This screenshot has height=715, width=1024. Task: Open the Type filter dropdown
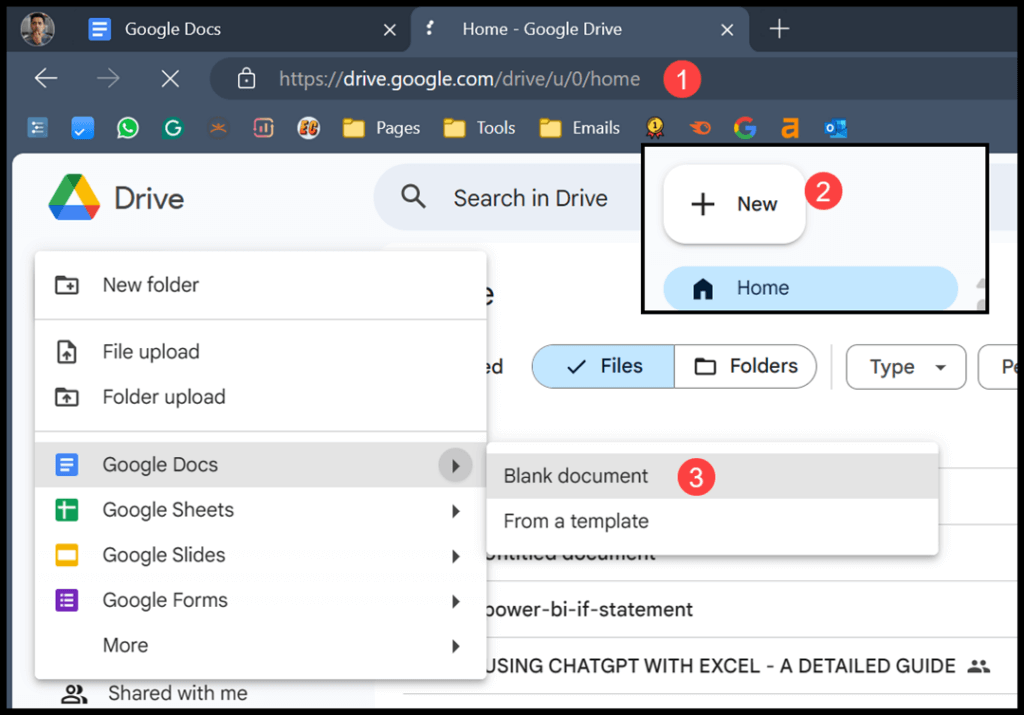[x=905, y=366]
